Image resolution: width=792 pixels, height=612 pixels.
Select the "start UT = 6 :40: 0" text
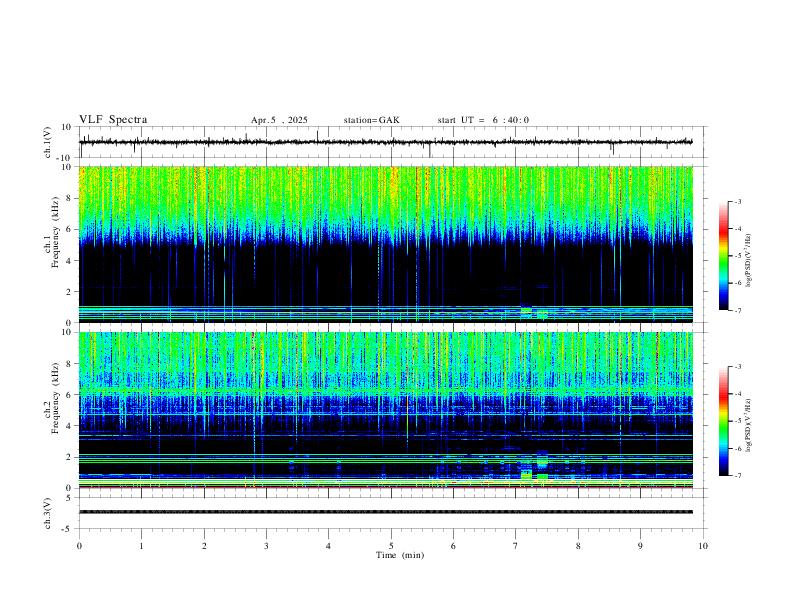coord(483,120)
